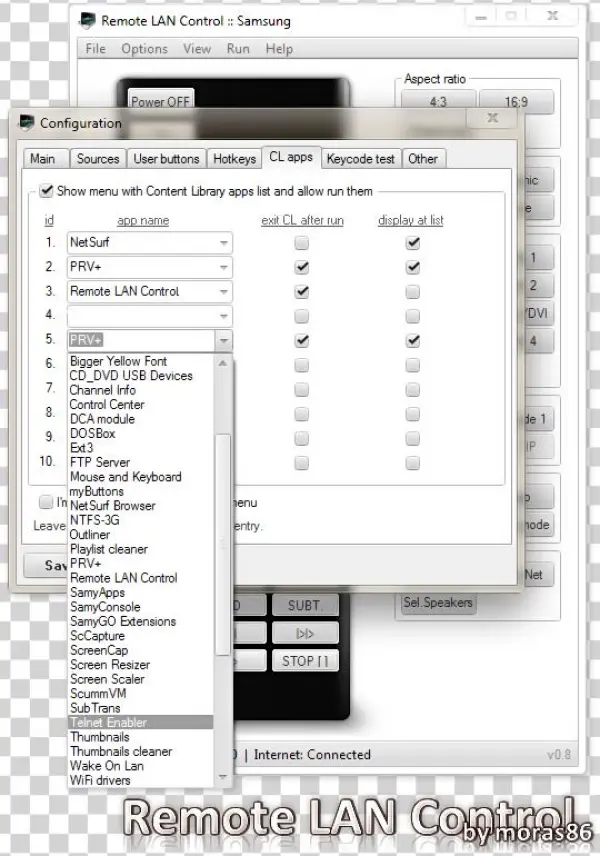Screen dimensions: 600x856
Task: Click Power OFF in main window
Action: click(x=161, y=99)
